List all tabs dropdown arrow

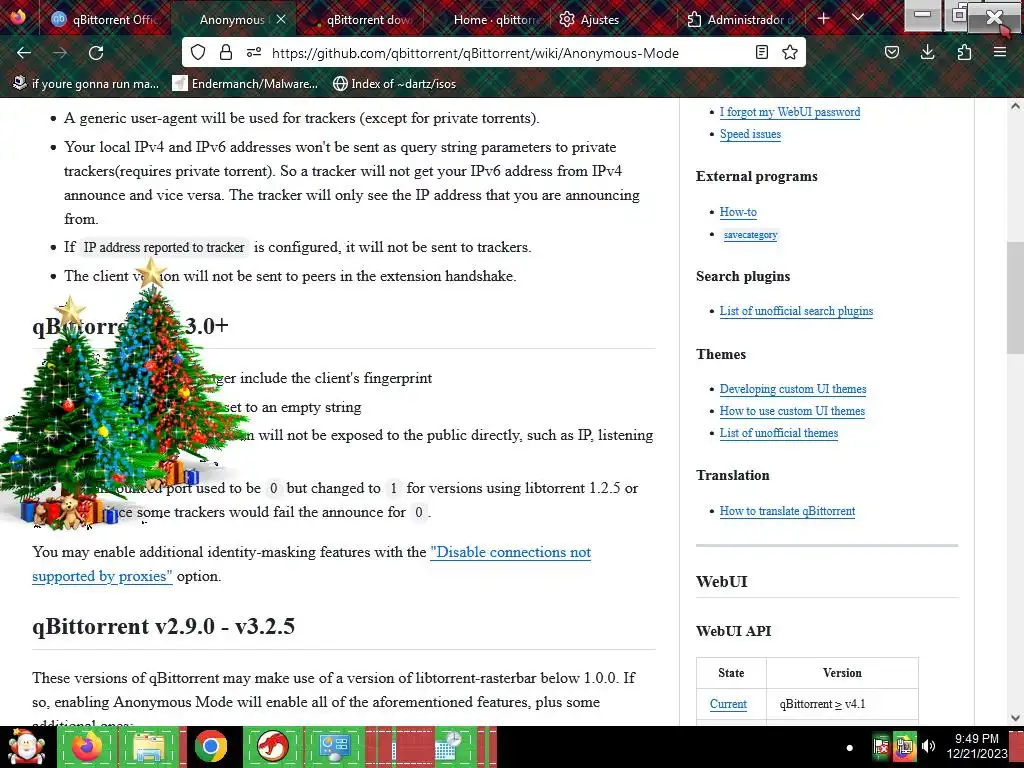[858, 18]
